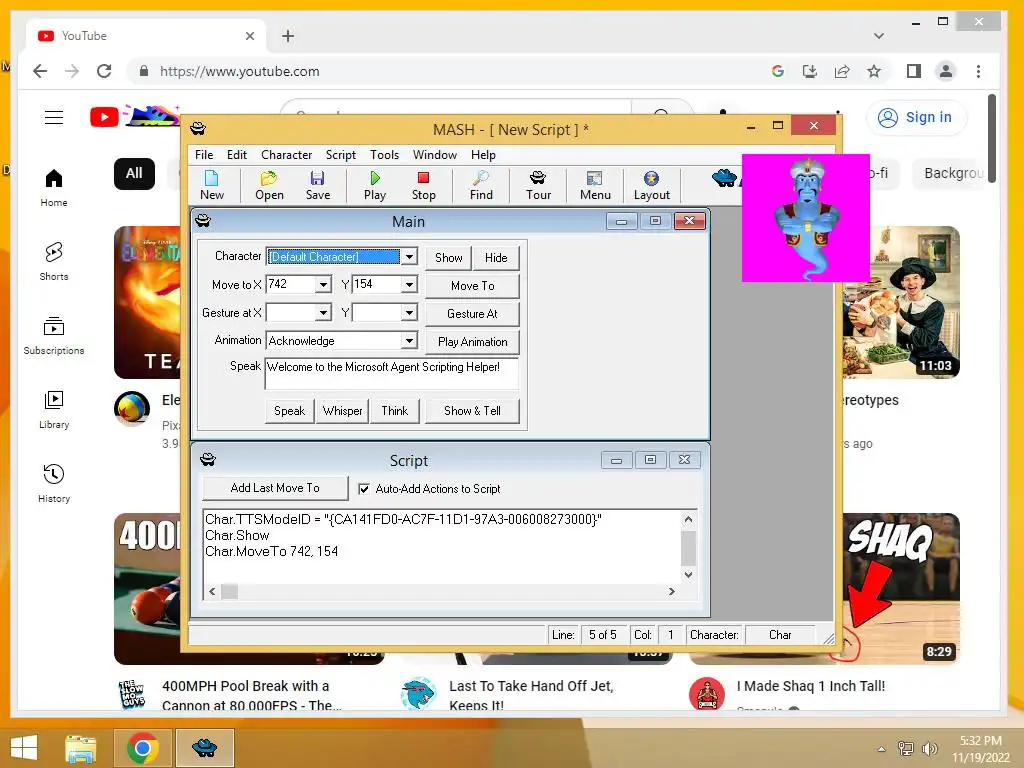The width and height of the screenshot is (1024, 768).
Task: Open a script with the Open toolbar icon
Action: click(x=269, y=185)
